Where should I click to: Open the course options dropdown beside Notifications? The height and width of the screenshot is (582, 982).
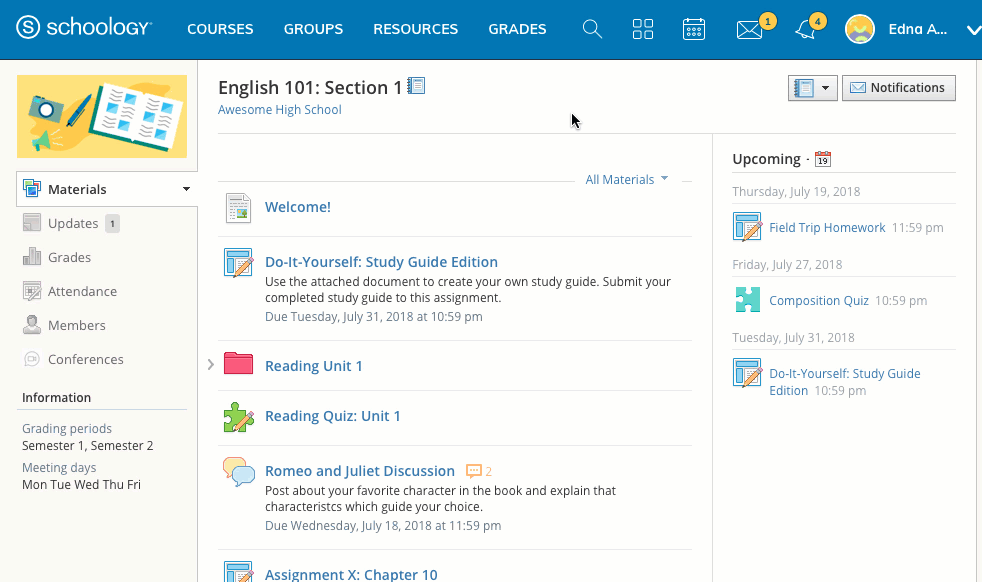812,87
